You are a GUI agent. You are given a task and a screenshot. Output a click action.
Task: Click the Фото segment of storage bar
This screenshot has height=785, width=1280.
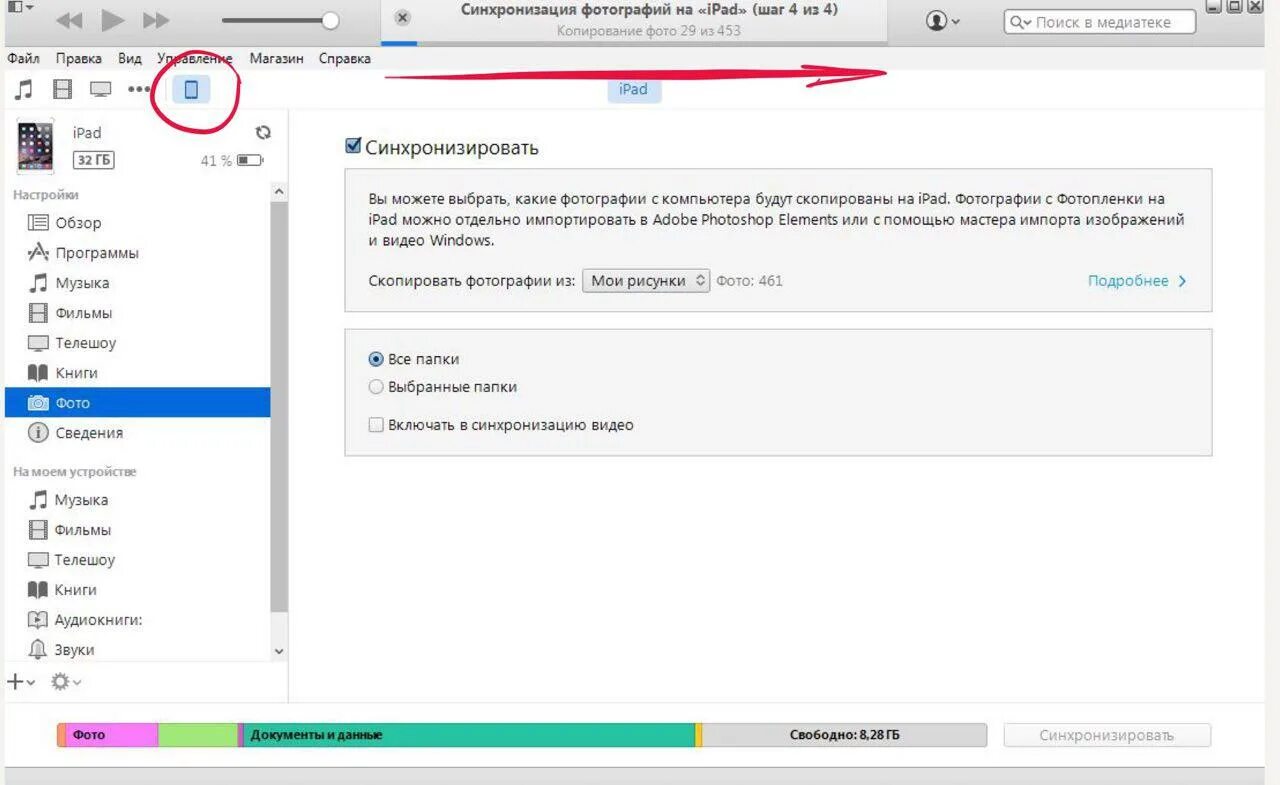(111, 735)
